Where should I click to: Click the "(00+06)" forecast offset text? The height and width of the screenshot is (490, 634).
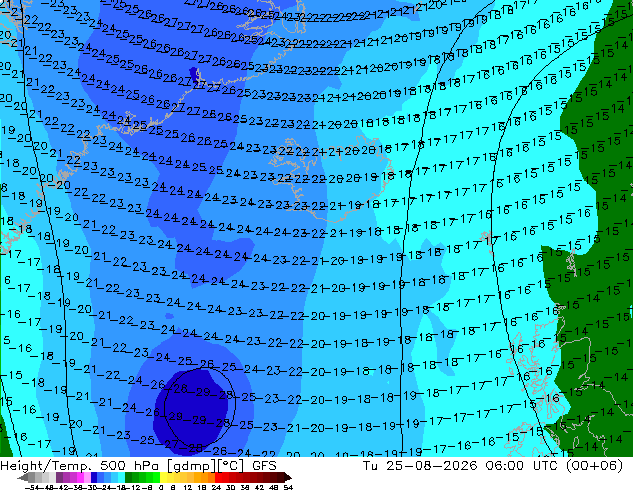pyautogui.click(x=594, y=466)
